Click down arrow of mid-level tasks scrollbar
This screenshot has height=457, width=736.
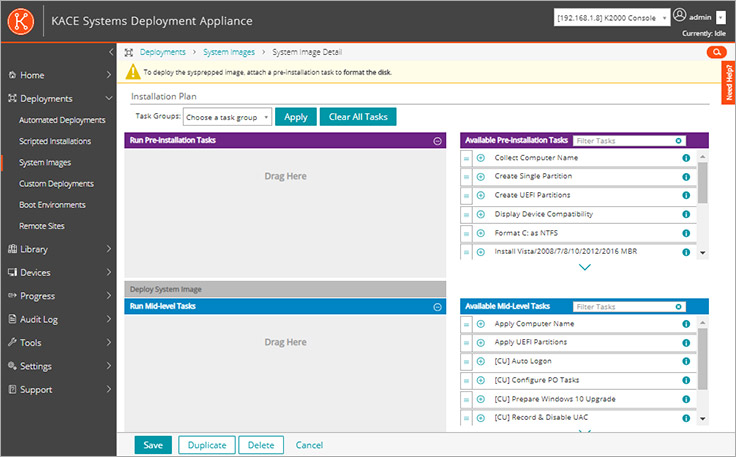pyautogui.click(x=703, y=419)
